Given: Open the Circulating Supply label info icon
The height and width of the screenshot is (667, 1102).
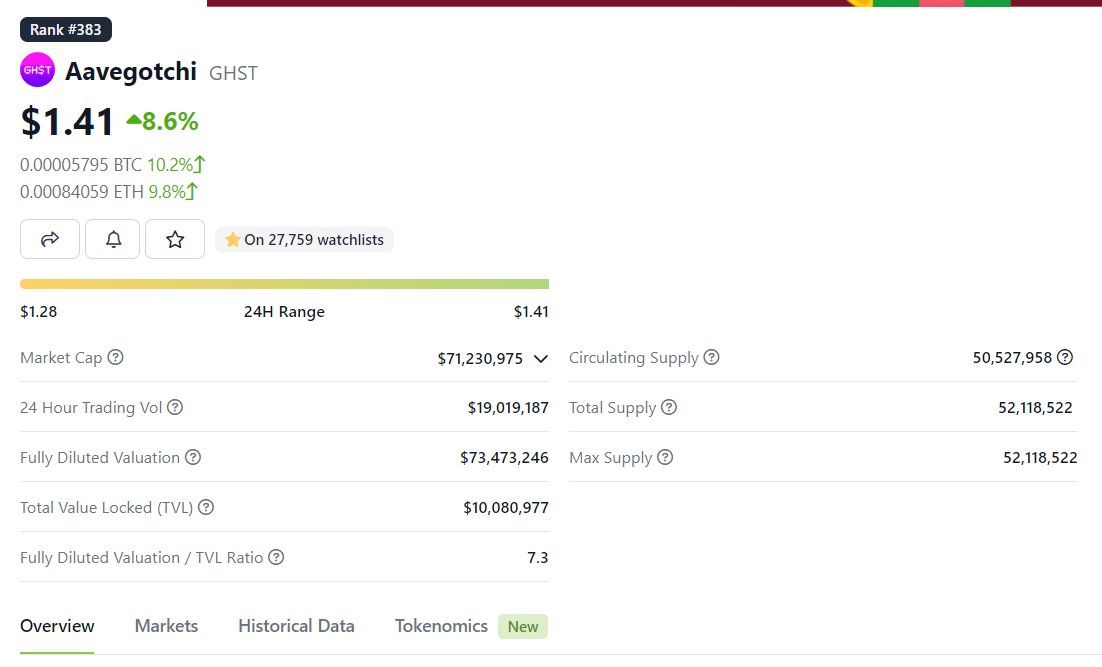Looking at the screenshot, I should click(x=711, y=357).
